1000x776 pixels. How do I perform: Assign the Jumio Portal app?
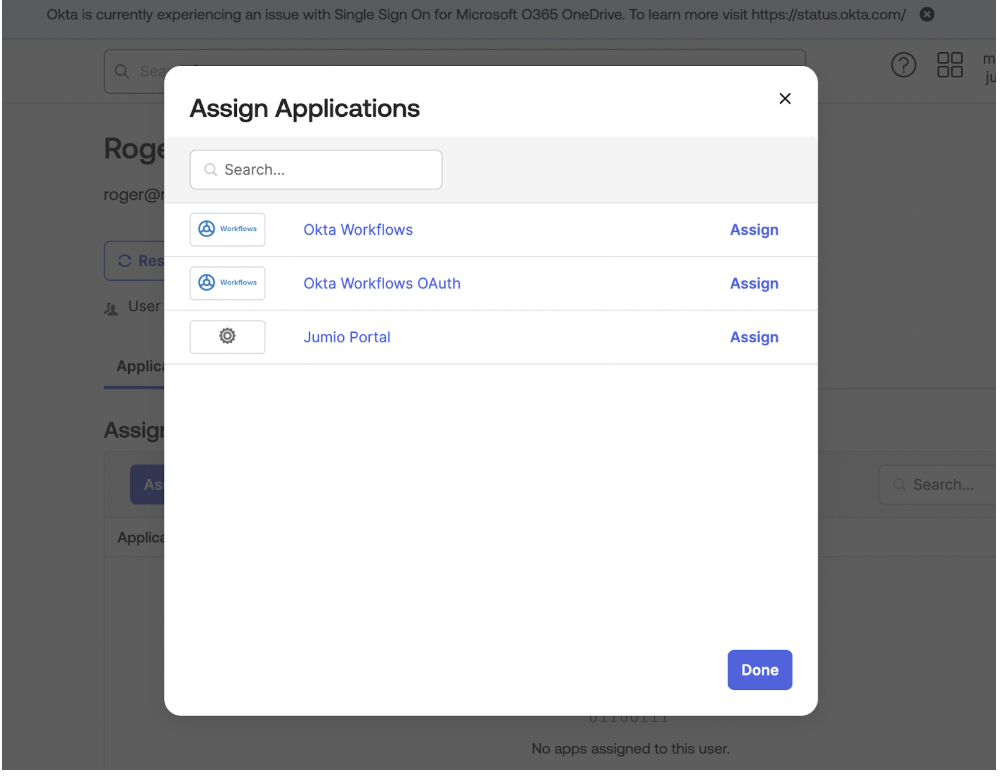click(x=754, y=338)
